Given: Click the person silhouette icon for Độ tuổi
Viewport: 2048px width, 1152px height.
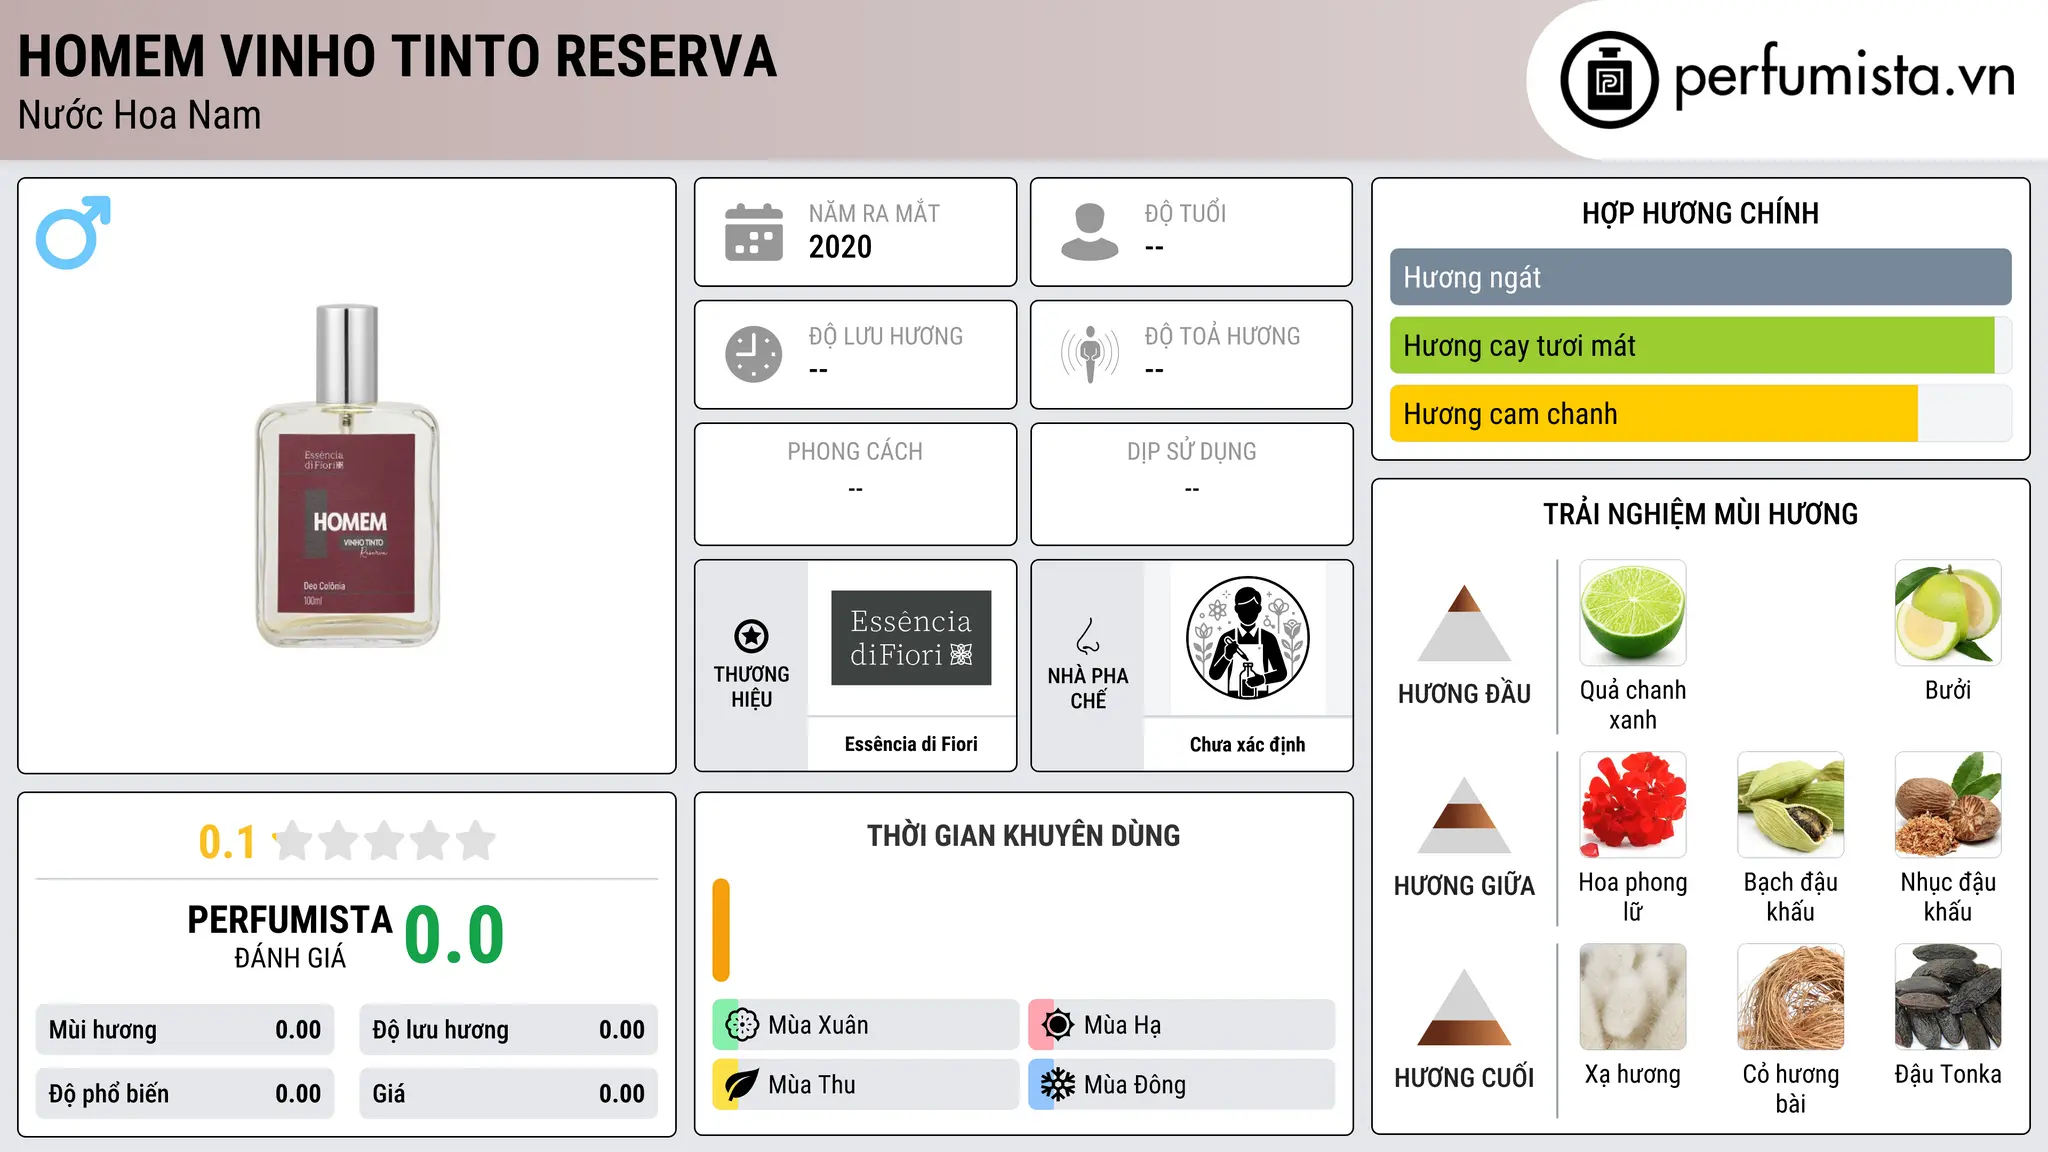Looking at the screenshot, I should [x=1089, y=232].
